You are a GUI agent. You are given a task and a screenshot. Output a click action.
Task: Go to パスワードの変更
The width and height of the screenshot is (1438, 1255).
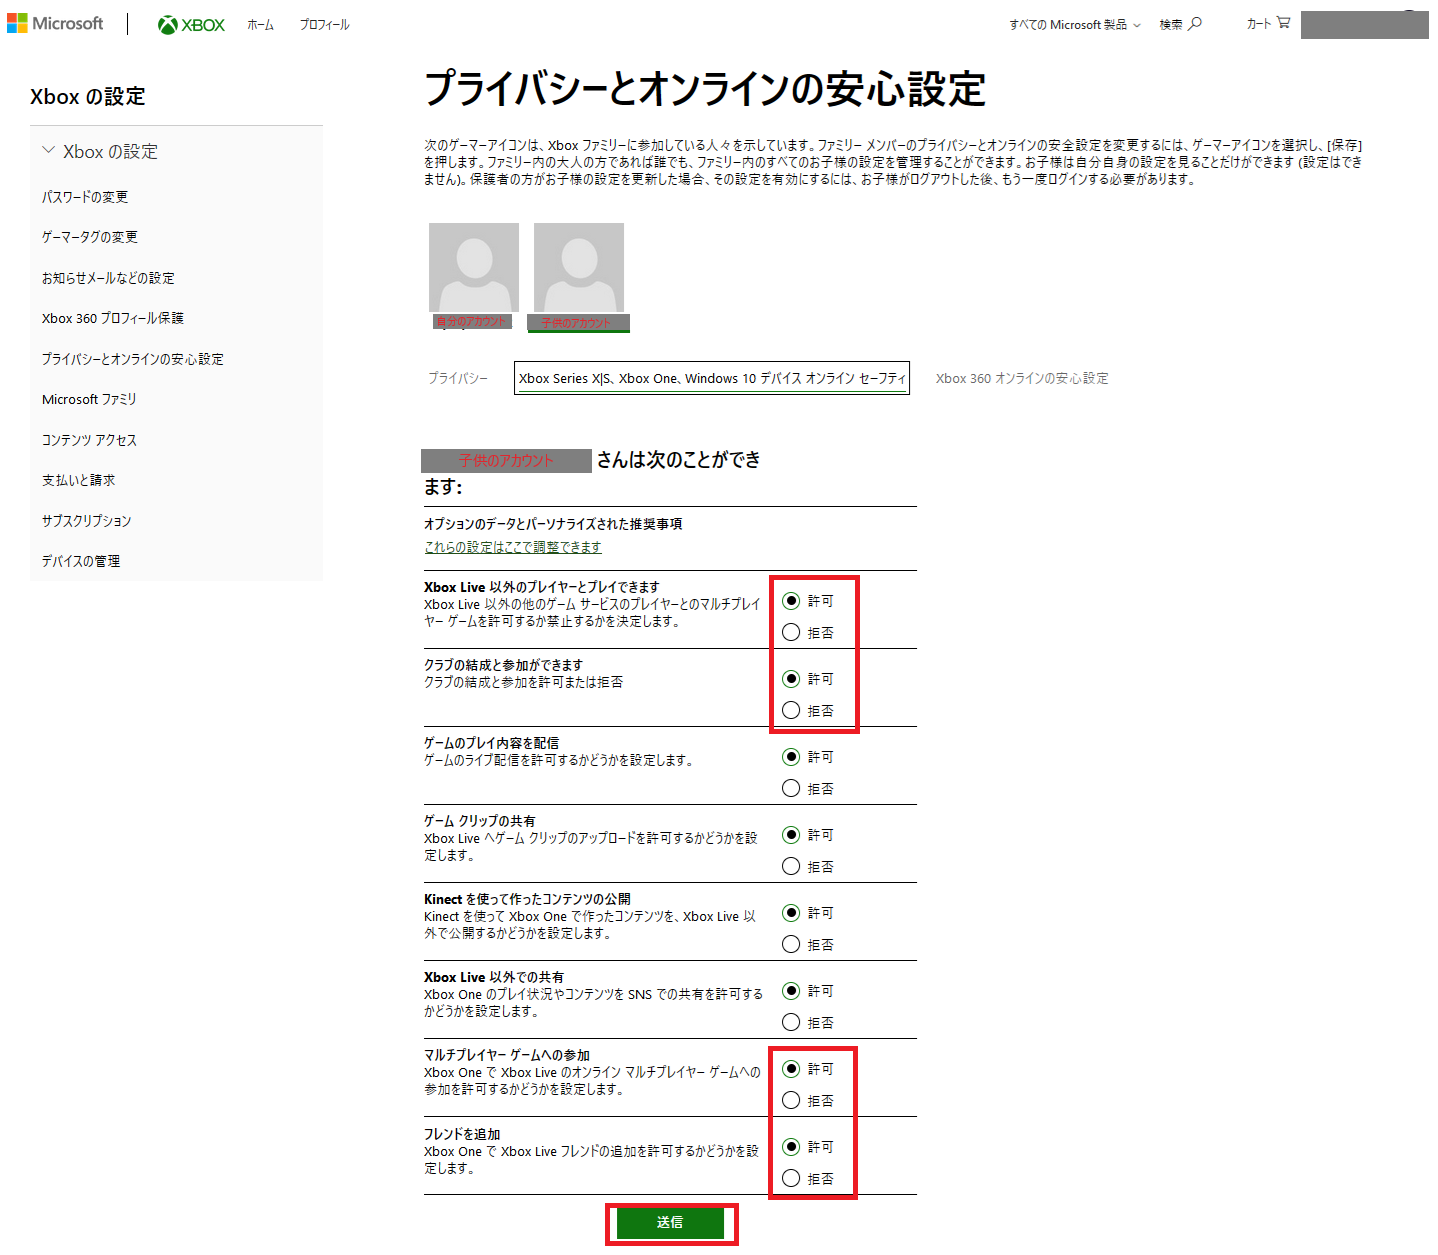85,197
